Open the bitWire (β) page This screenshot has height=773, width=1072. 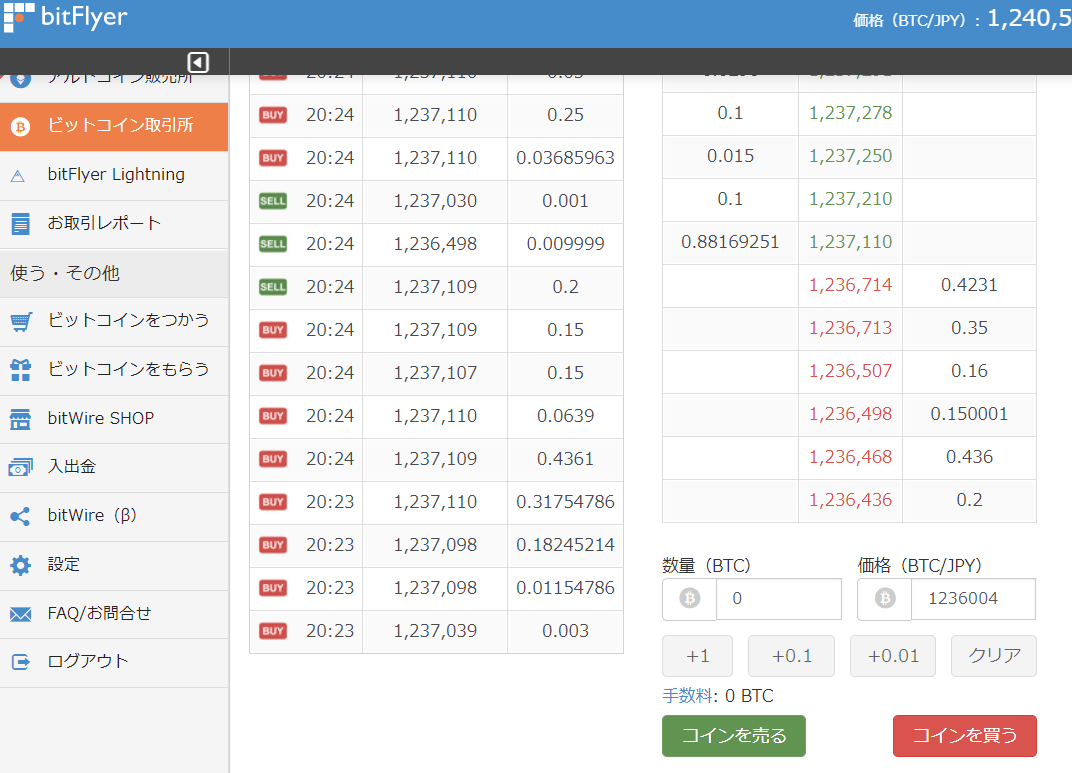click(x=114, y=517)
